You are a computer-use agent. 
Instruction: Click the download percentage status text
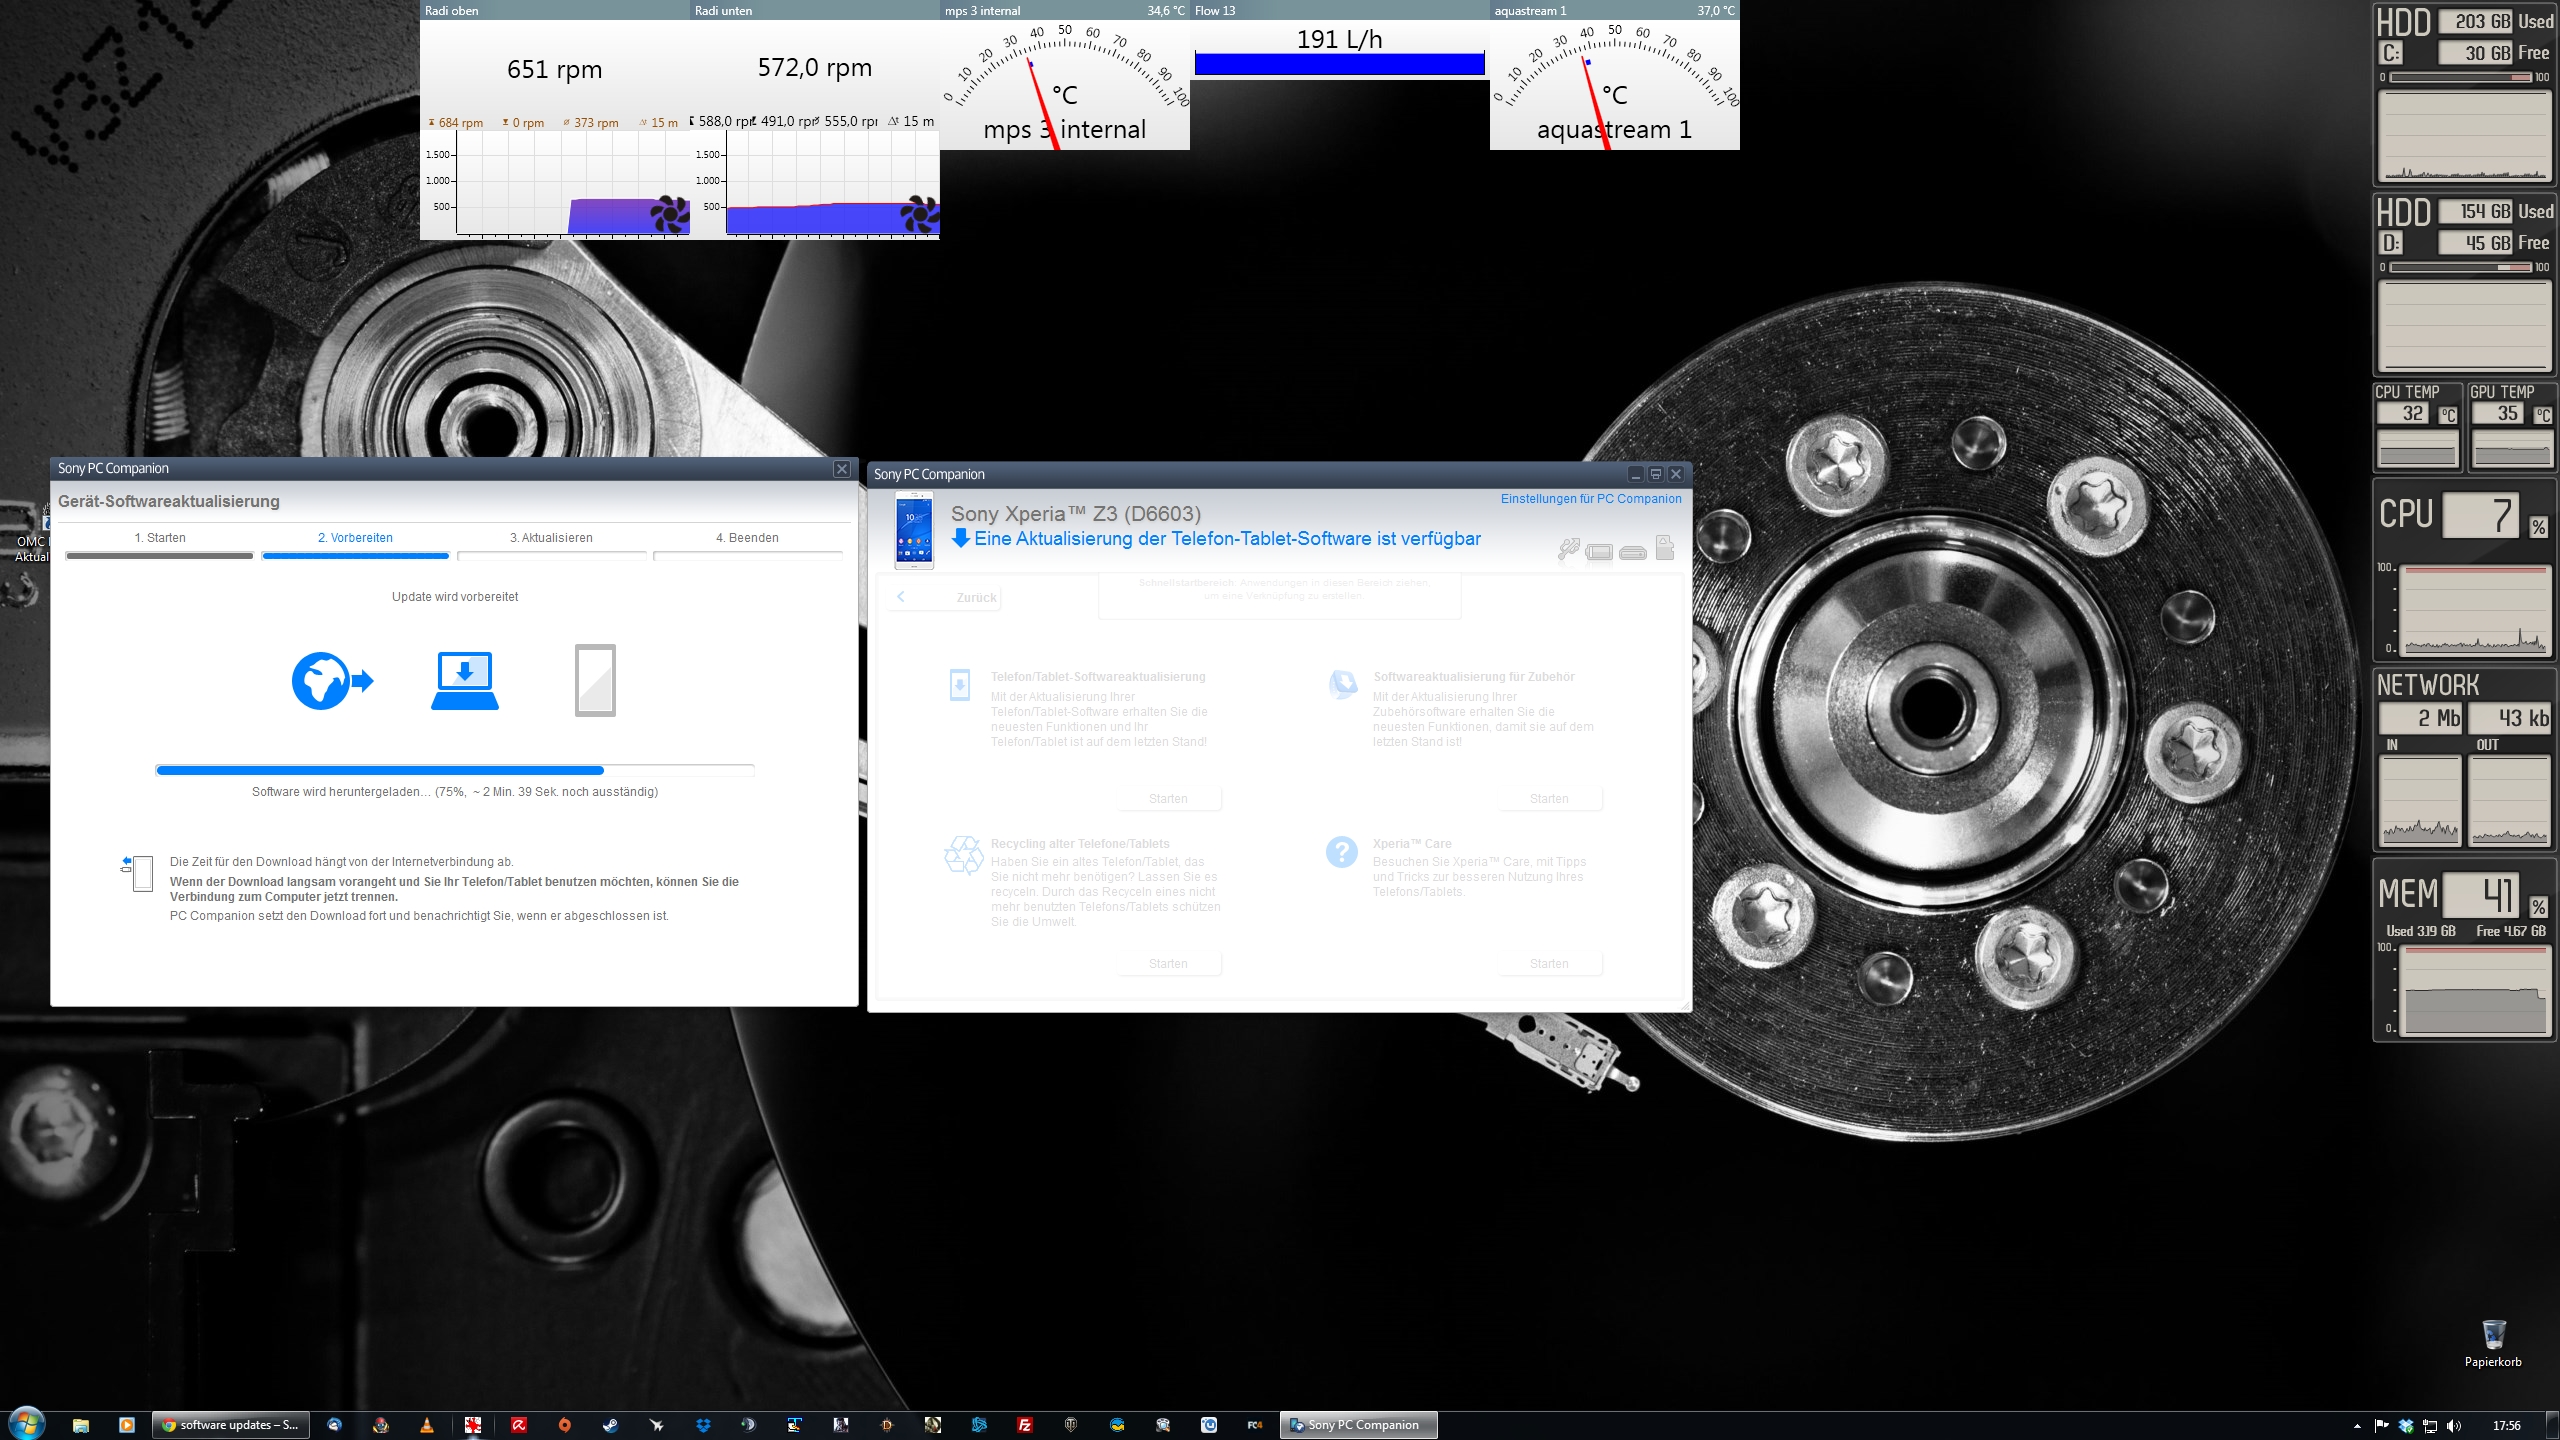(x=455, y=792)
